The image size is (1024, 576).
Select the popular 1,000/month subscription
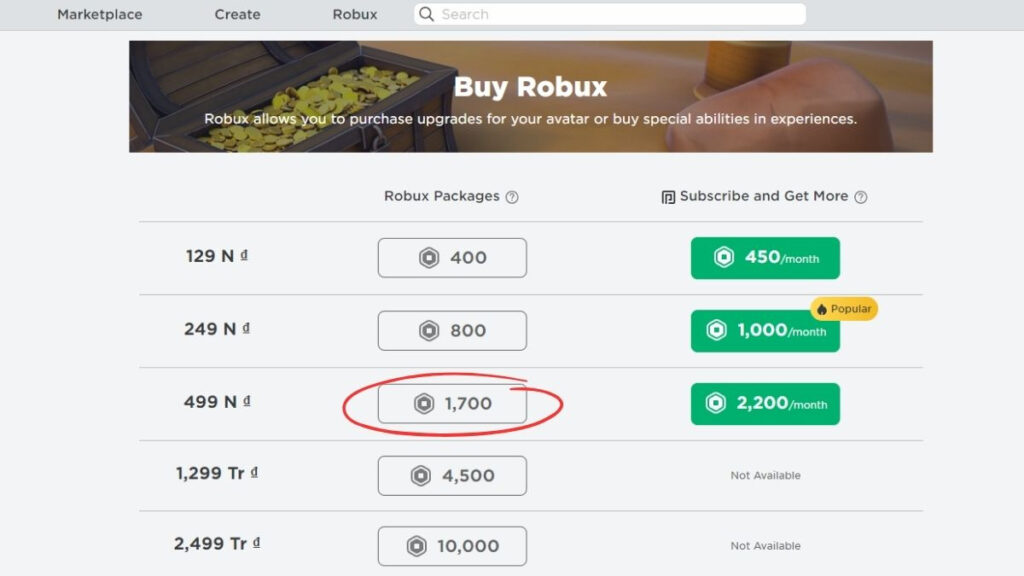point(765,330)
